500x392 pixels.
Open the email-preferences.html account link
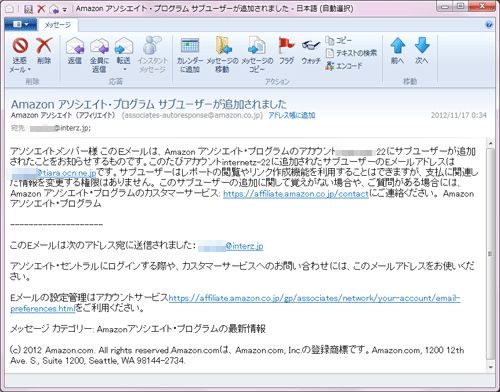[x=235, y=303]
